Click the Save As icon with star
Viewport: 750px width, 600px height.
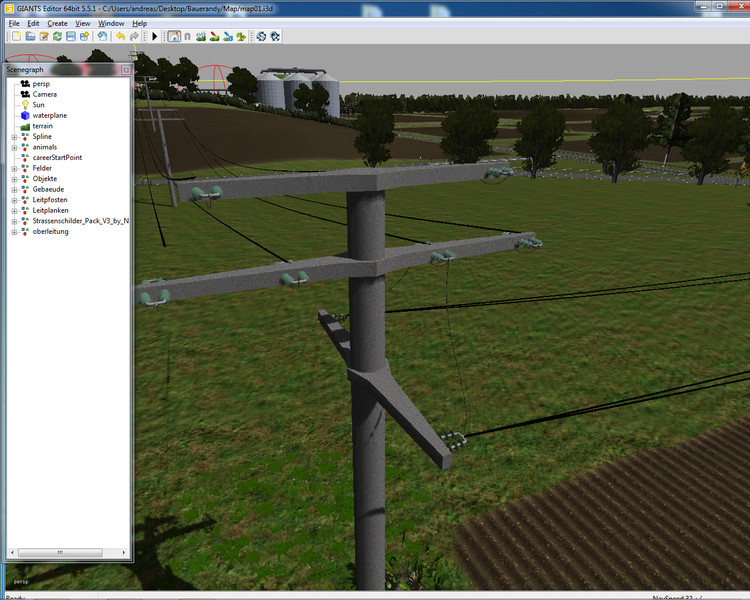click(x=85, y=36)
